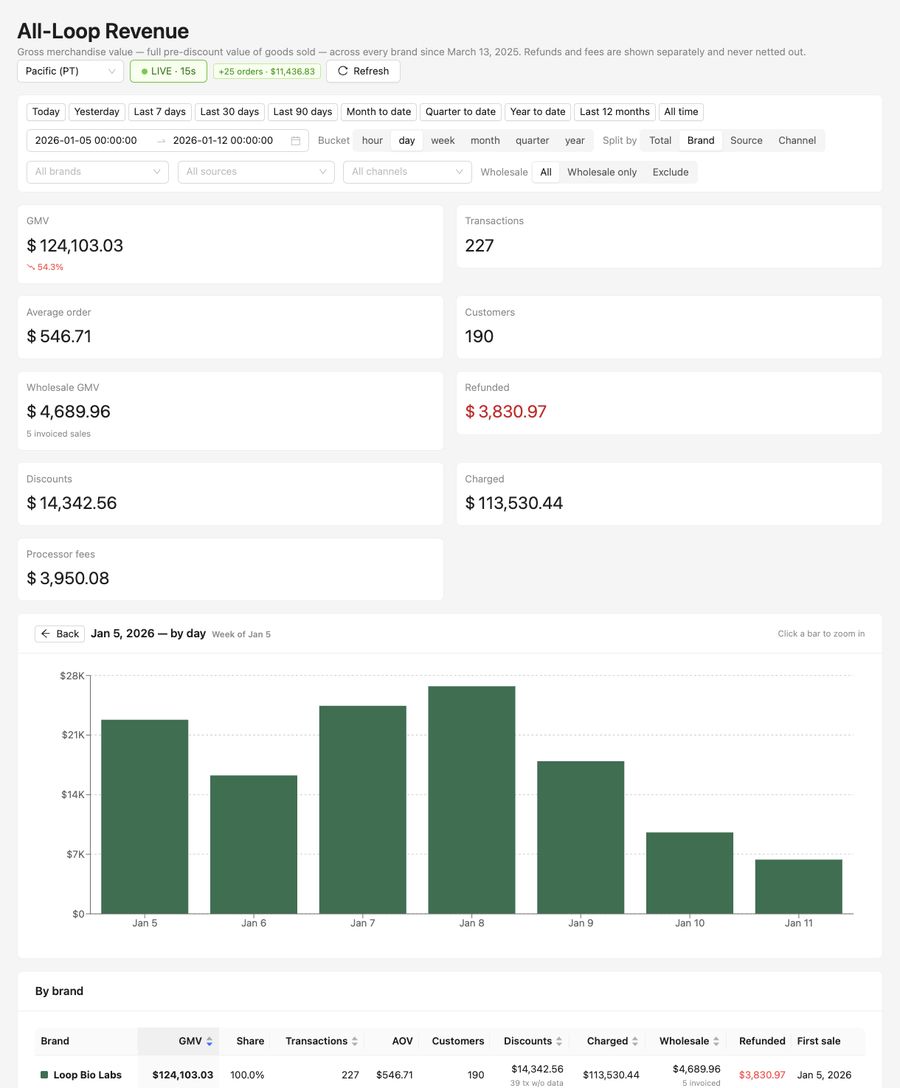Click the Jan 11 bar in chart

point(799,887)
